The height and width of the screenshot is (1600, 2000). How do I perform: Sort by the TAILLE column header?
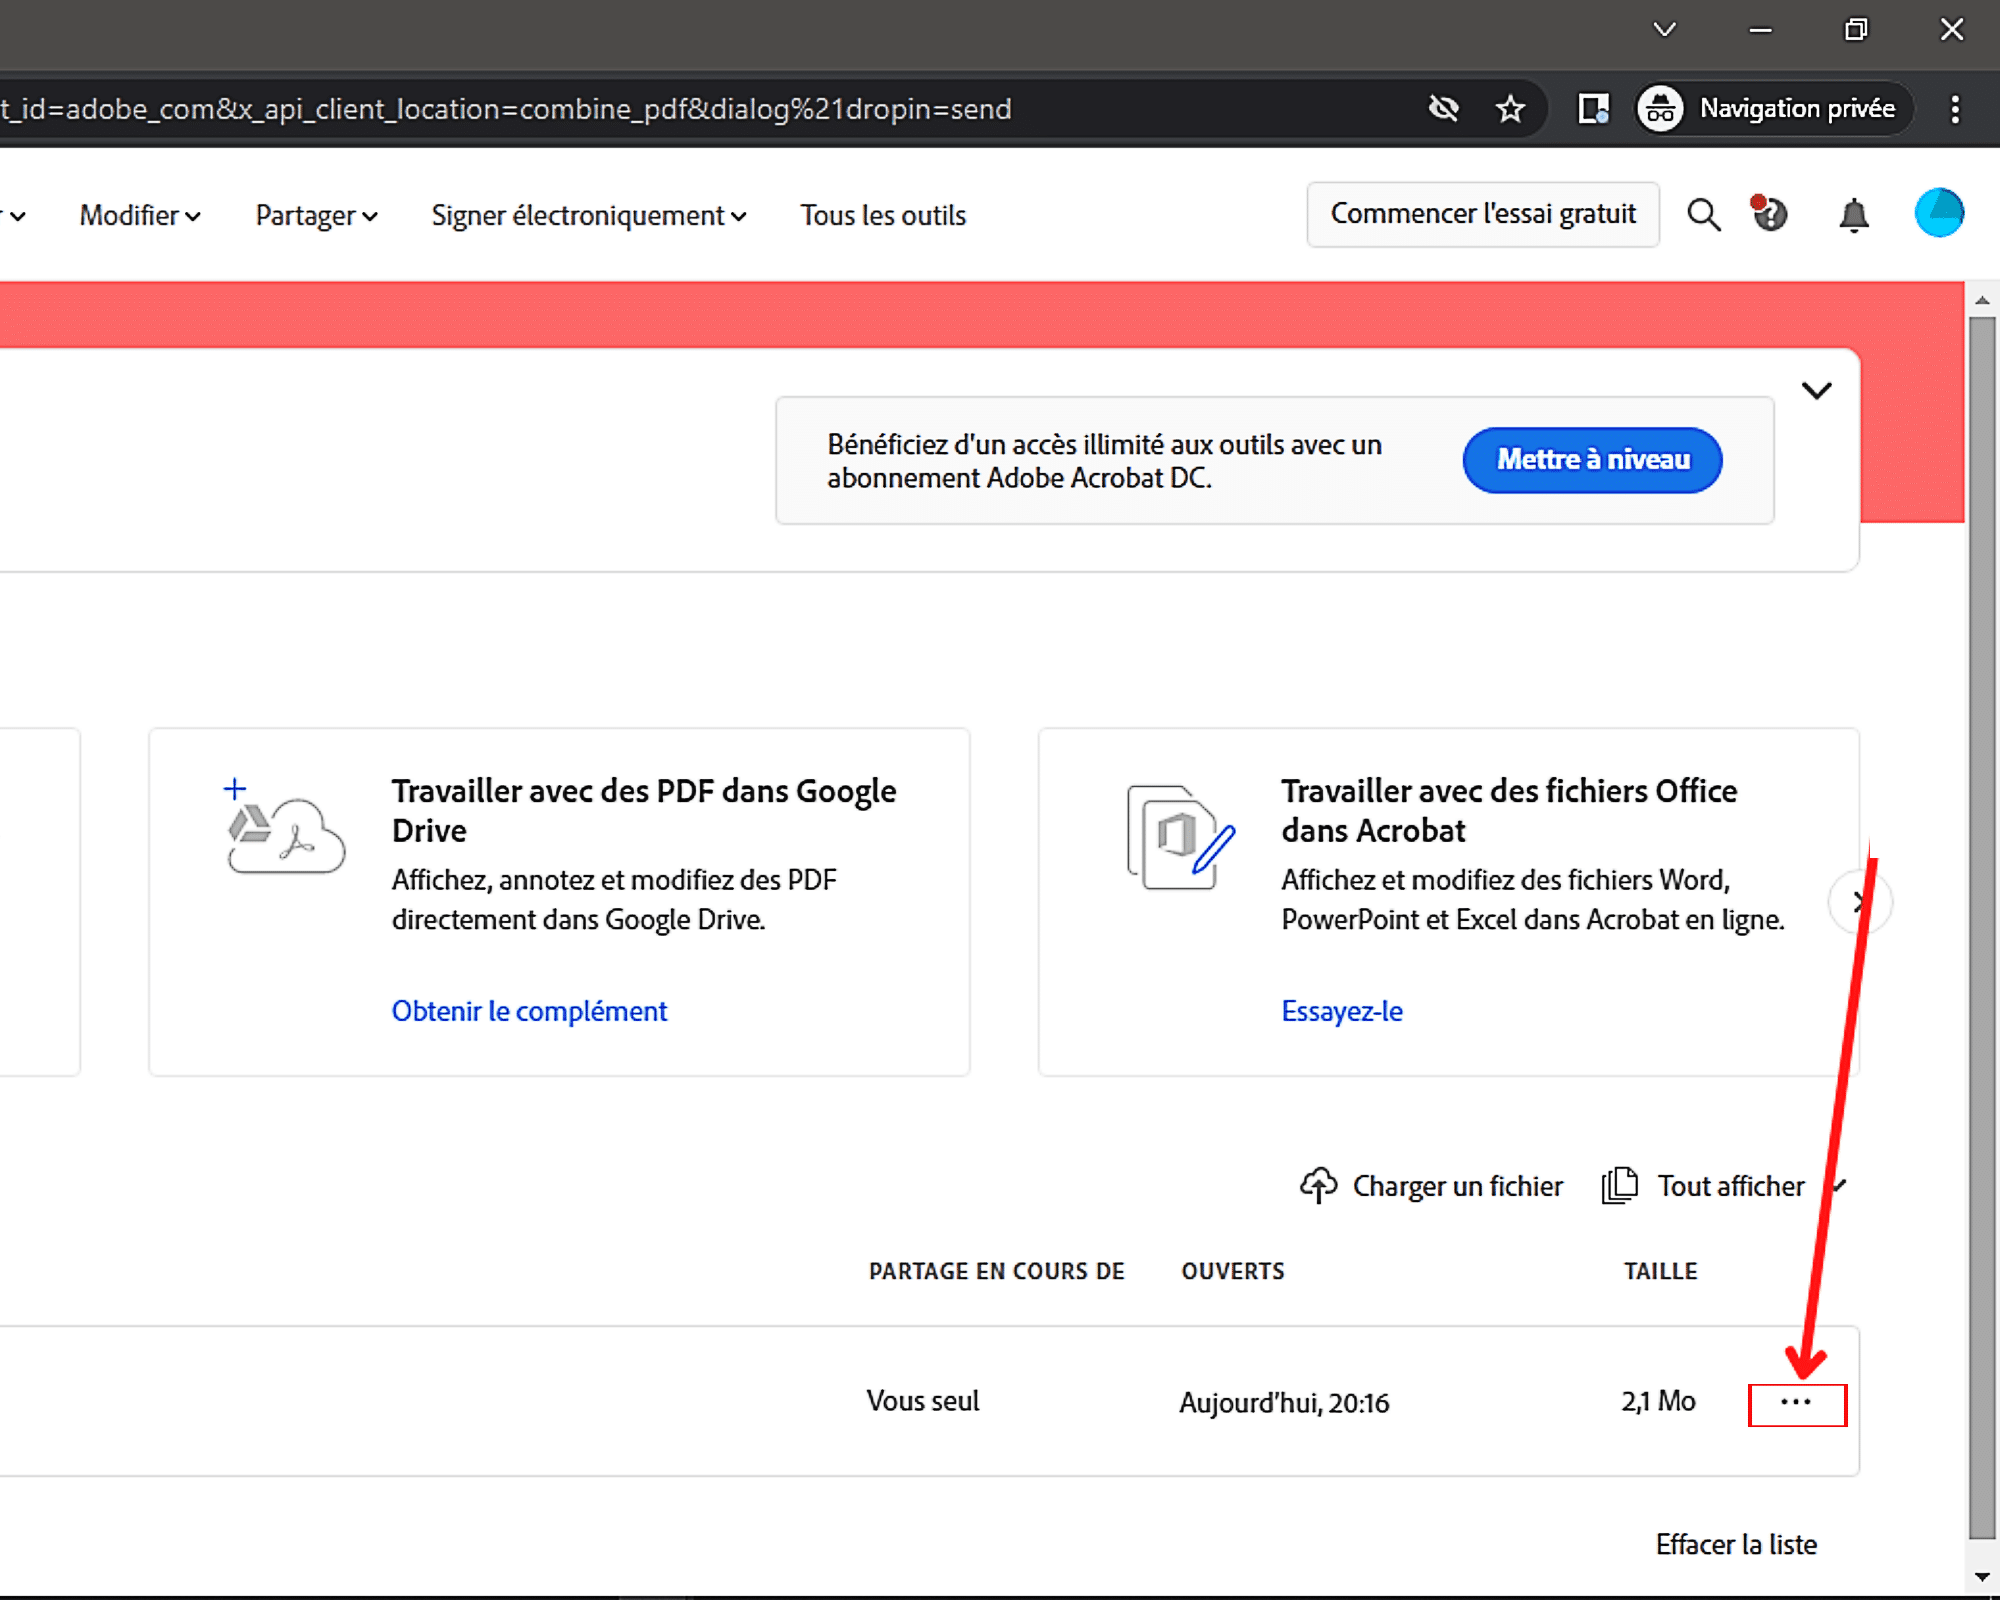1660,1271
